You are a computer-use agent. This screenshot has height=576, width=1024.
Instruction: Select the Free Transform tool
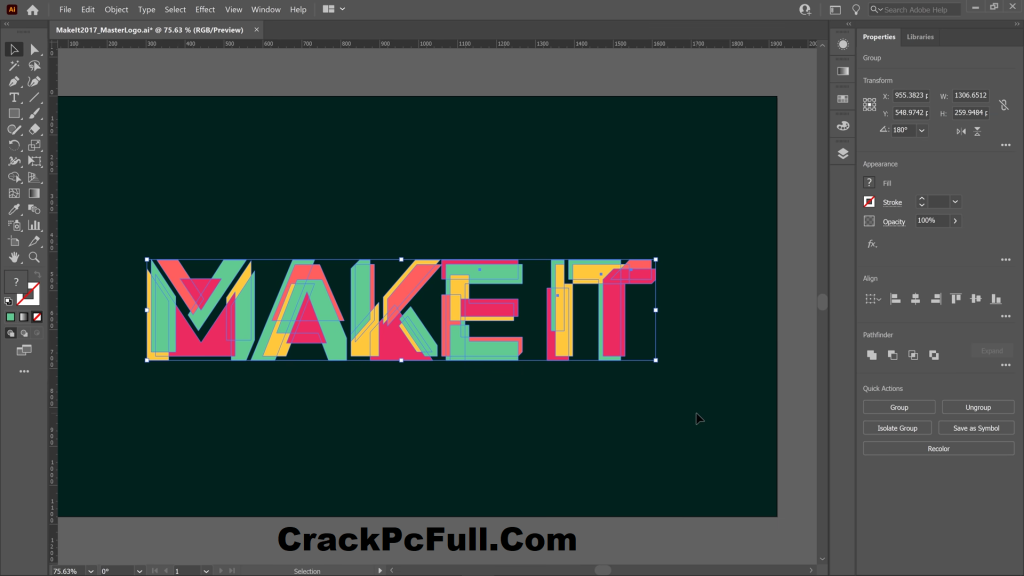(x=35, y=161)
